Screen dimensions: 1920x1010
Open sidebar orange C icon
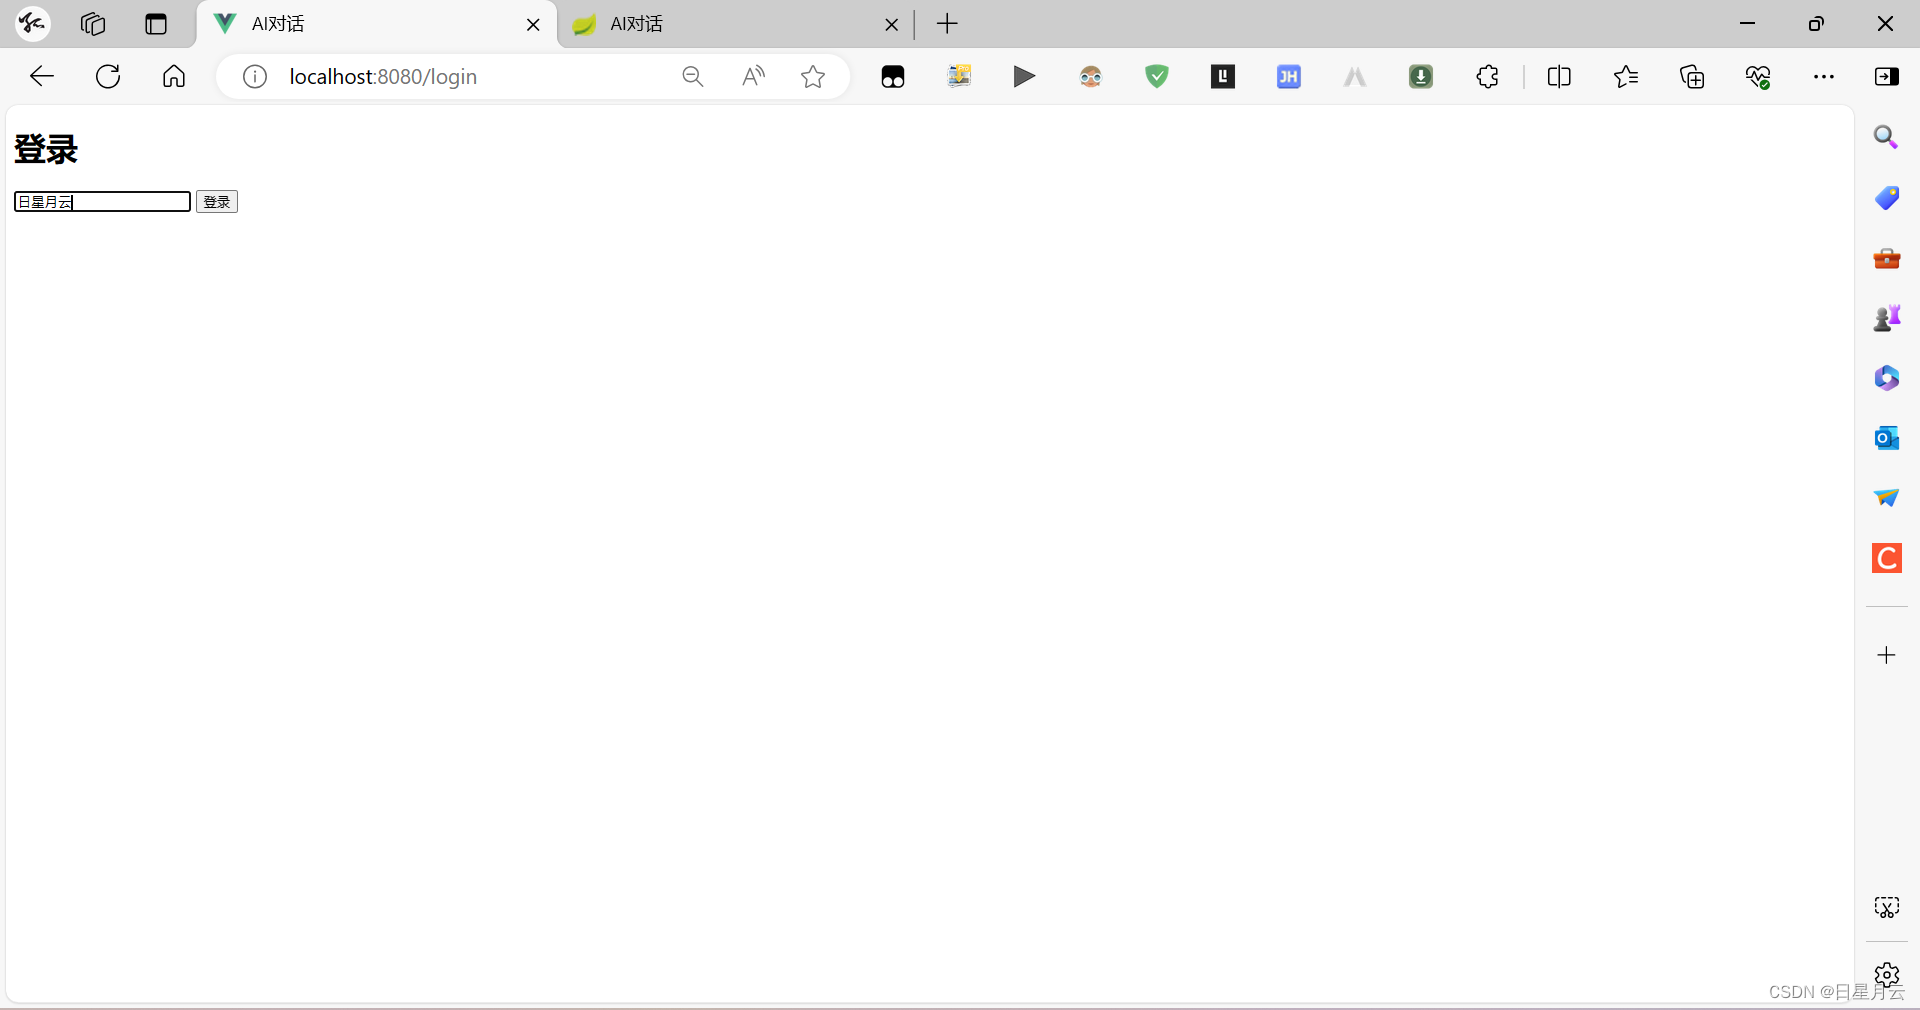tap(1886, 558)
